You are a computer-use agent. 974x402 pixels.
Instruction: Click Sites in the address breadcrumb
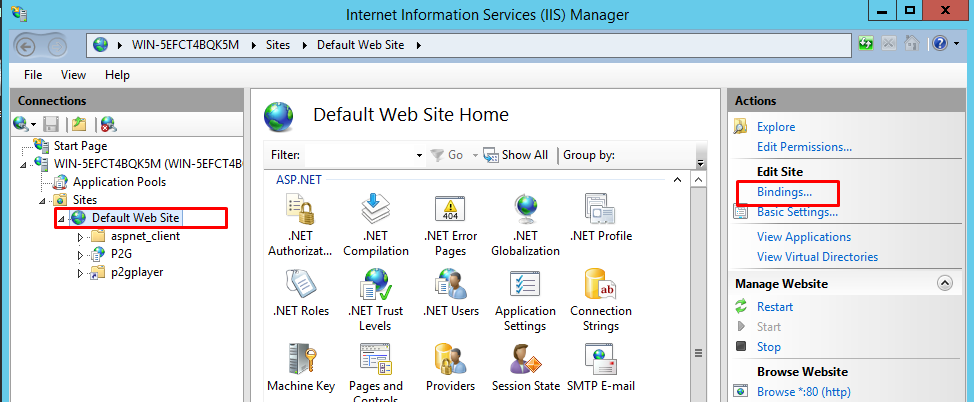(277, 45)
